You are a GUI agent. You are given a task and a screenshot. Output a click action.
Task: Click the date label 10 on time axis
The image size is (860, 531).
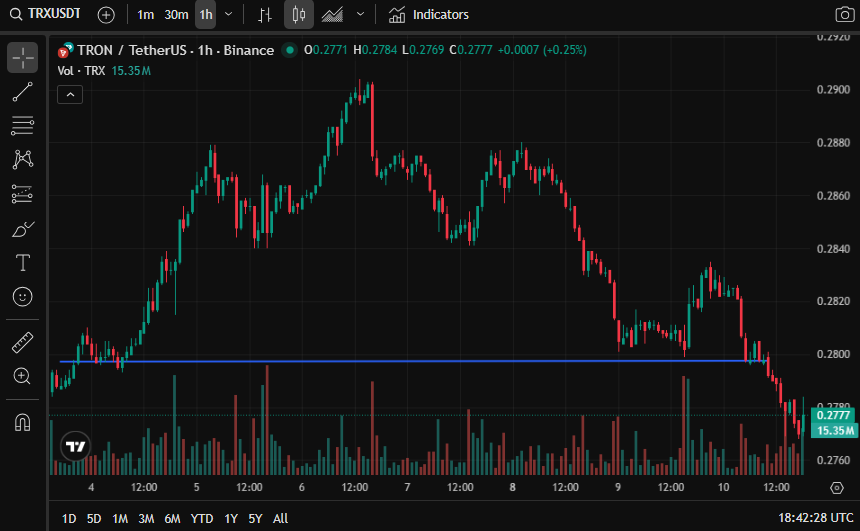tap(723, 487)
